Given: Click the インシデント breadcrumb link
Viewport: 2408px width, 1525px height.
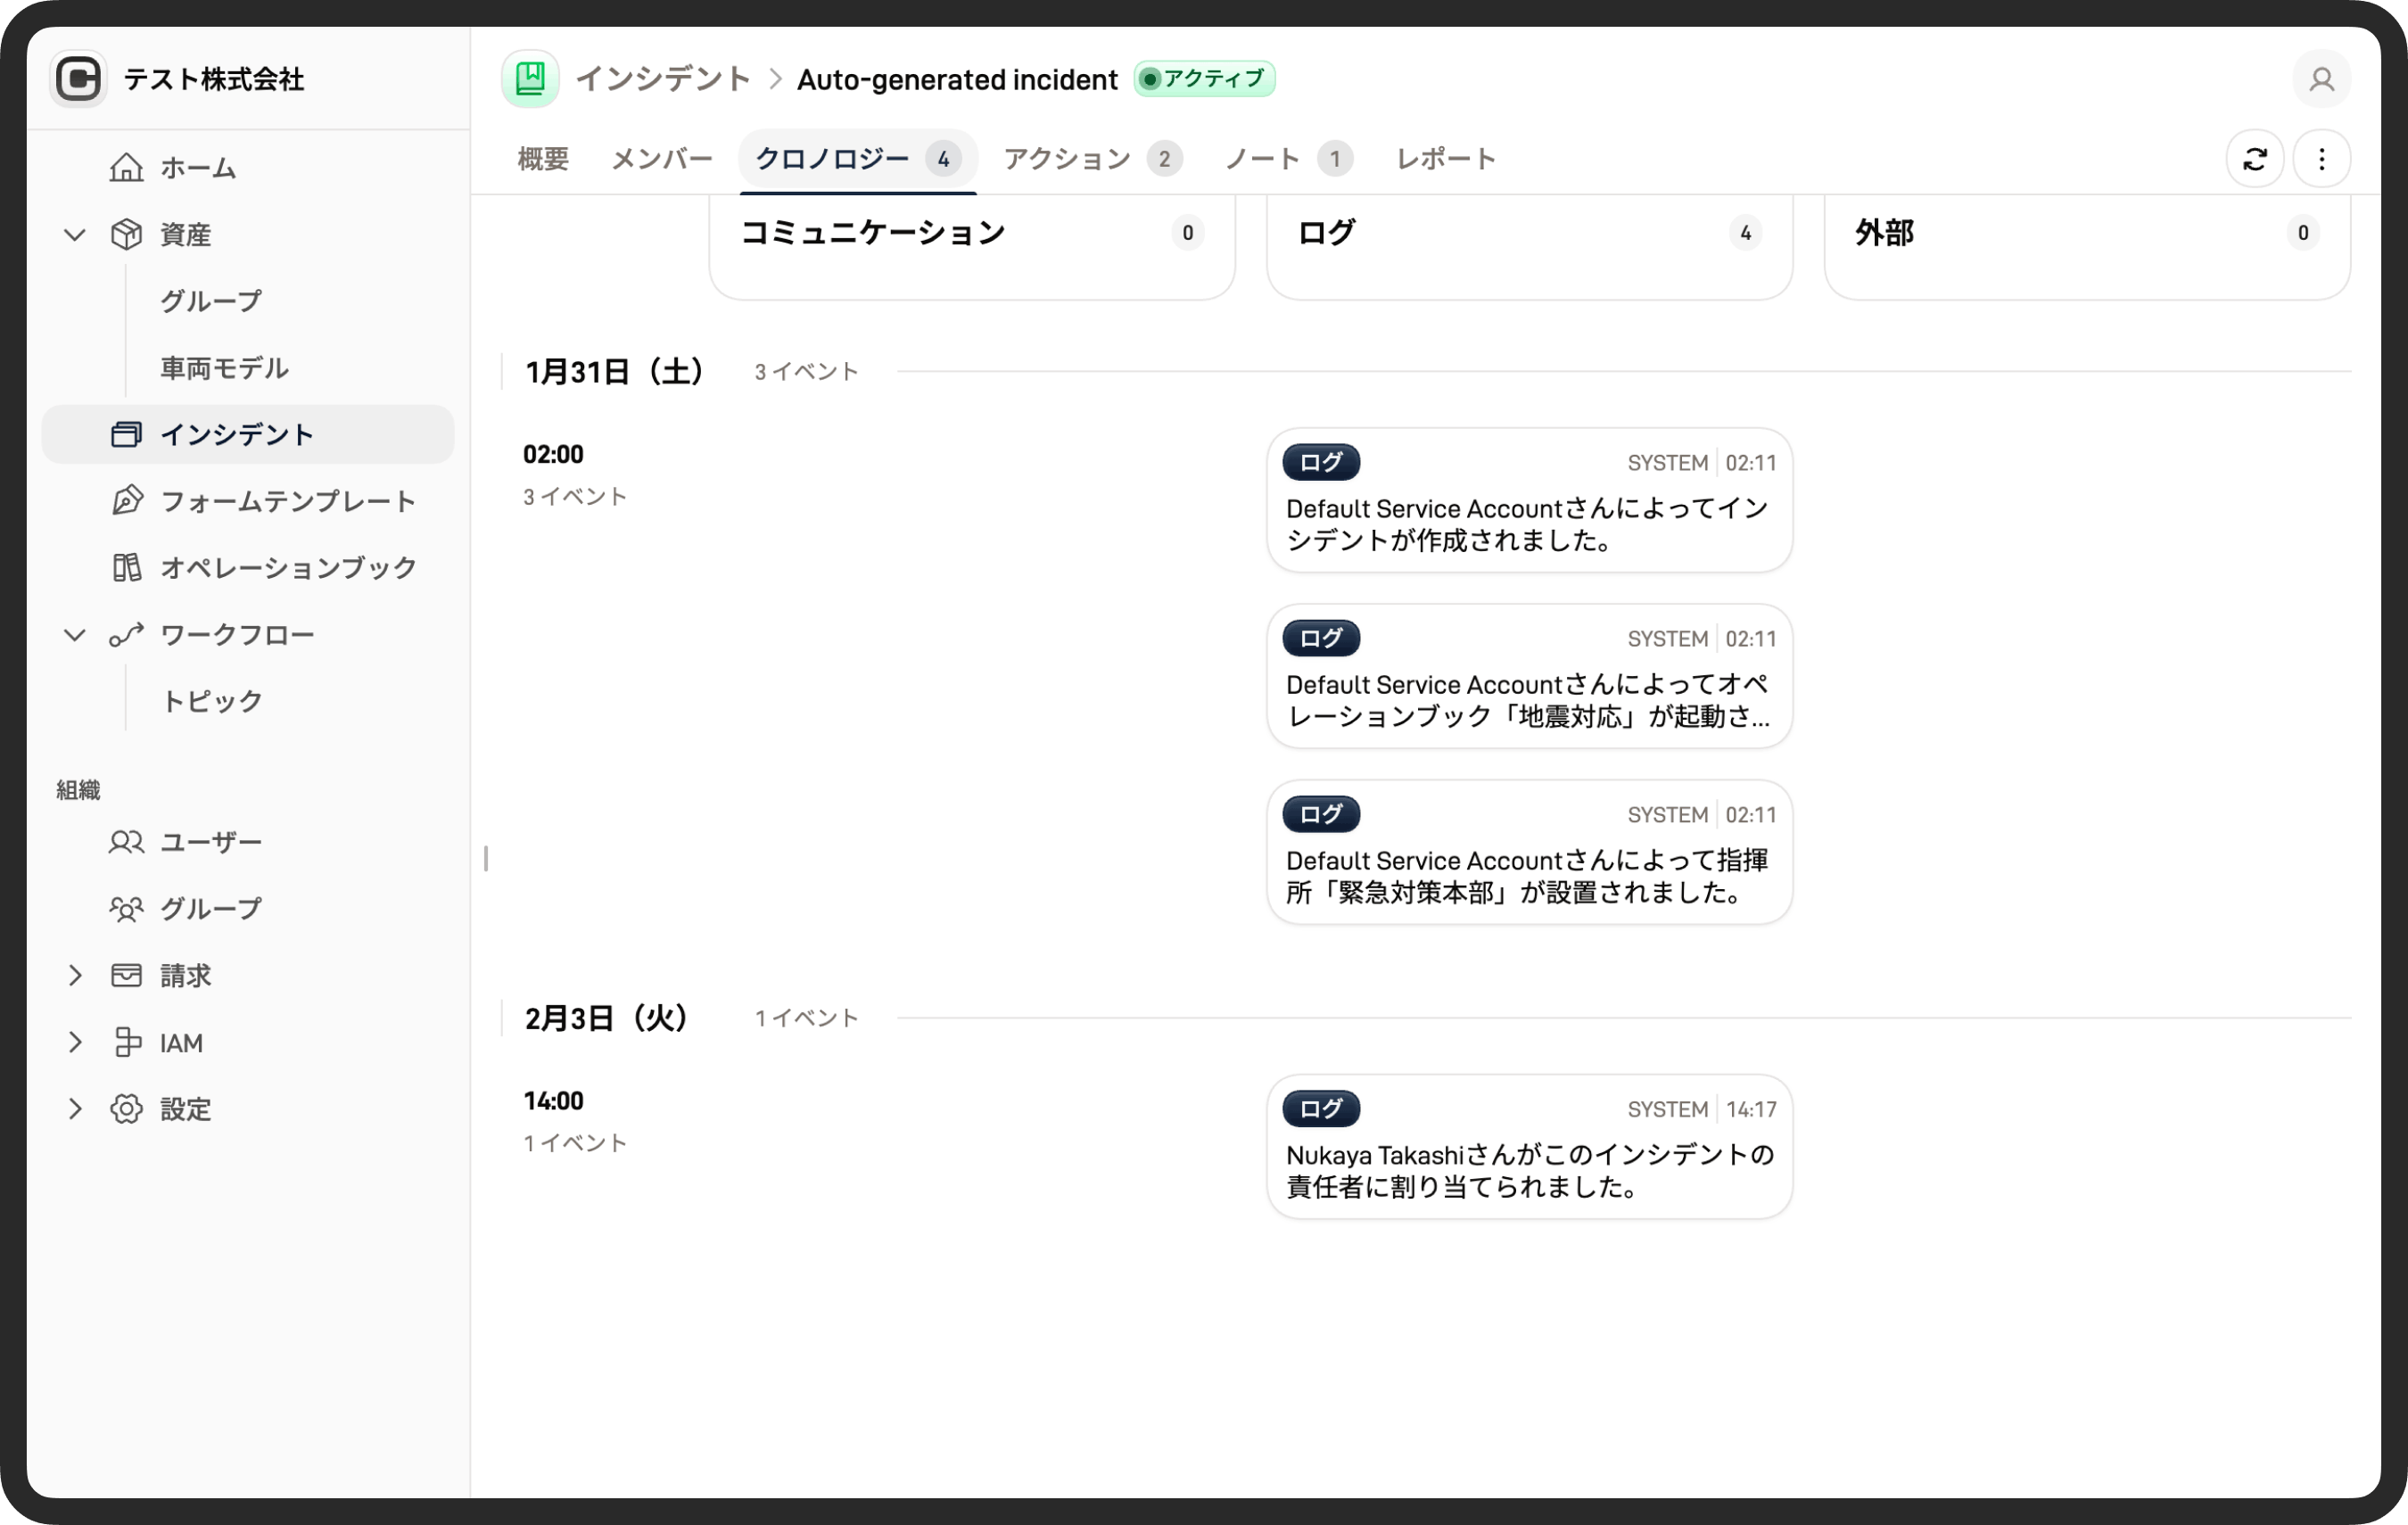Looking at the screenshot, I should click(663, 79).
